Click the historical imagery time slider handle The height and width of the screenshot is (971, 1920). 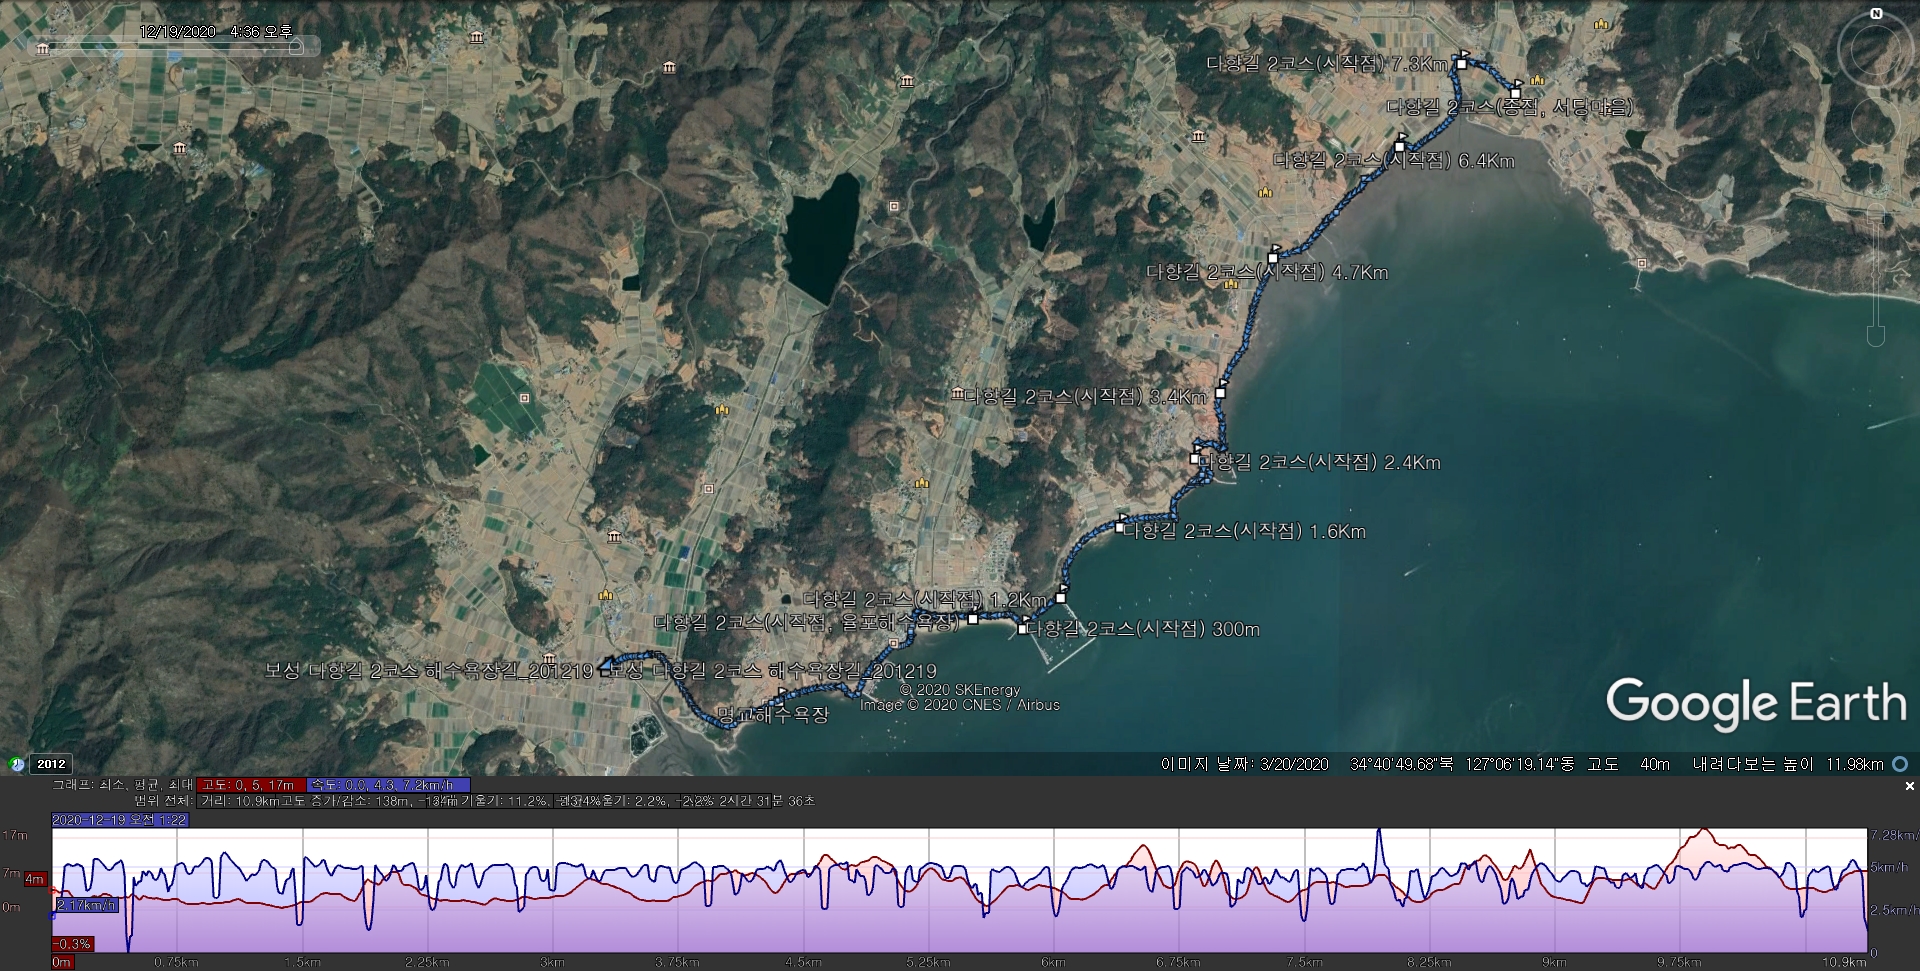295,47
